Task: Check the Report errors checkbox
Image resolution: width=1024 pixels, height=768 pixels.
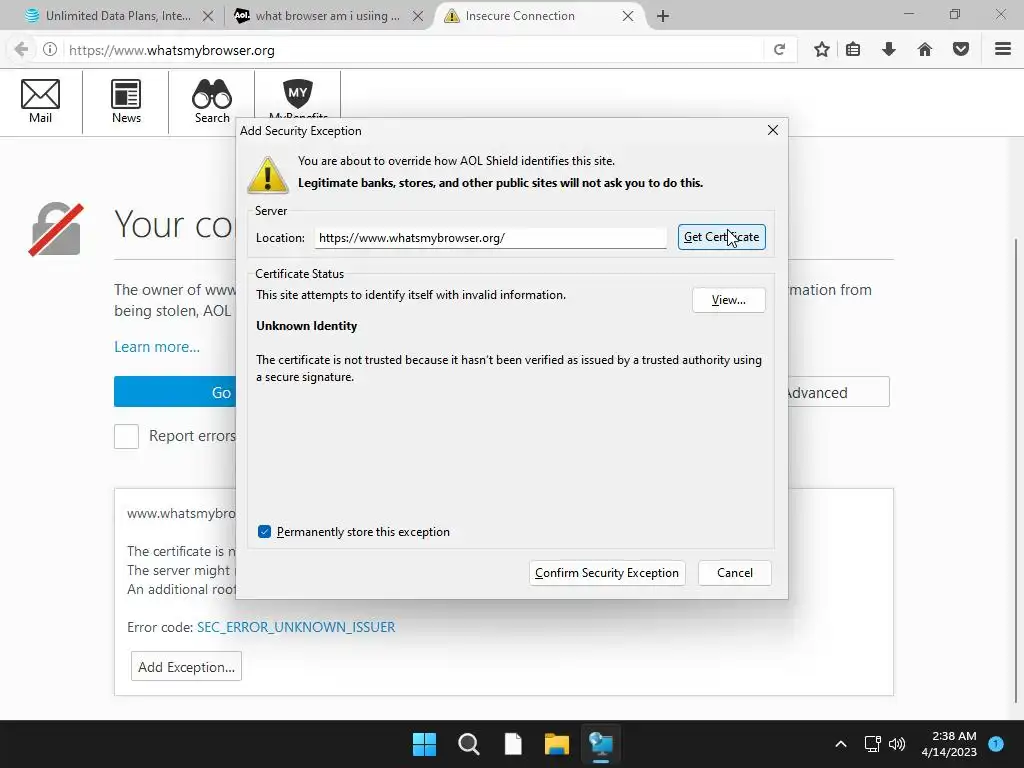Action: [126, 436]
